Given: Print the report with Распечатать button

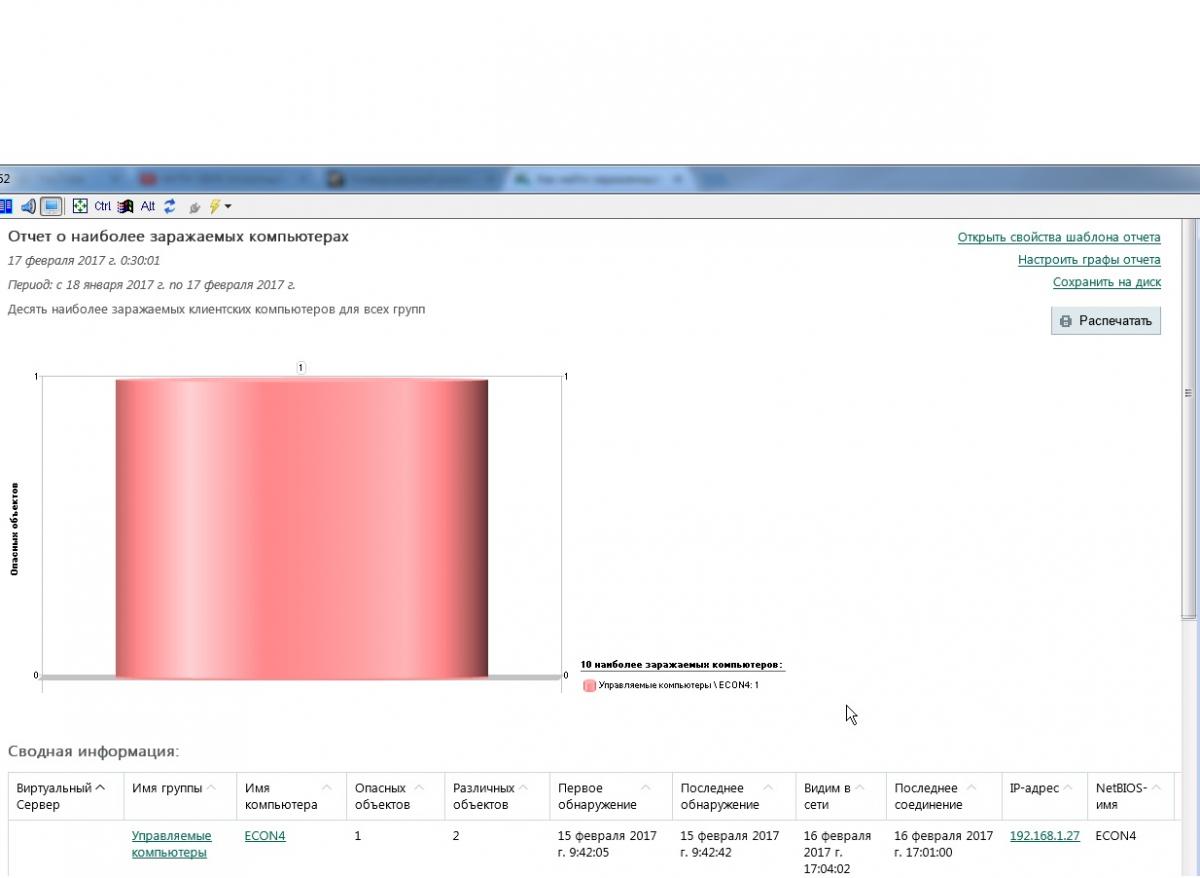Looking at the screenshot, I should pos(1106,321).
